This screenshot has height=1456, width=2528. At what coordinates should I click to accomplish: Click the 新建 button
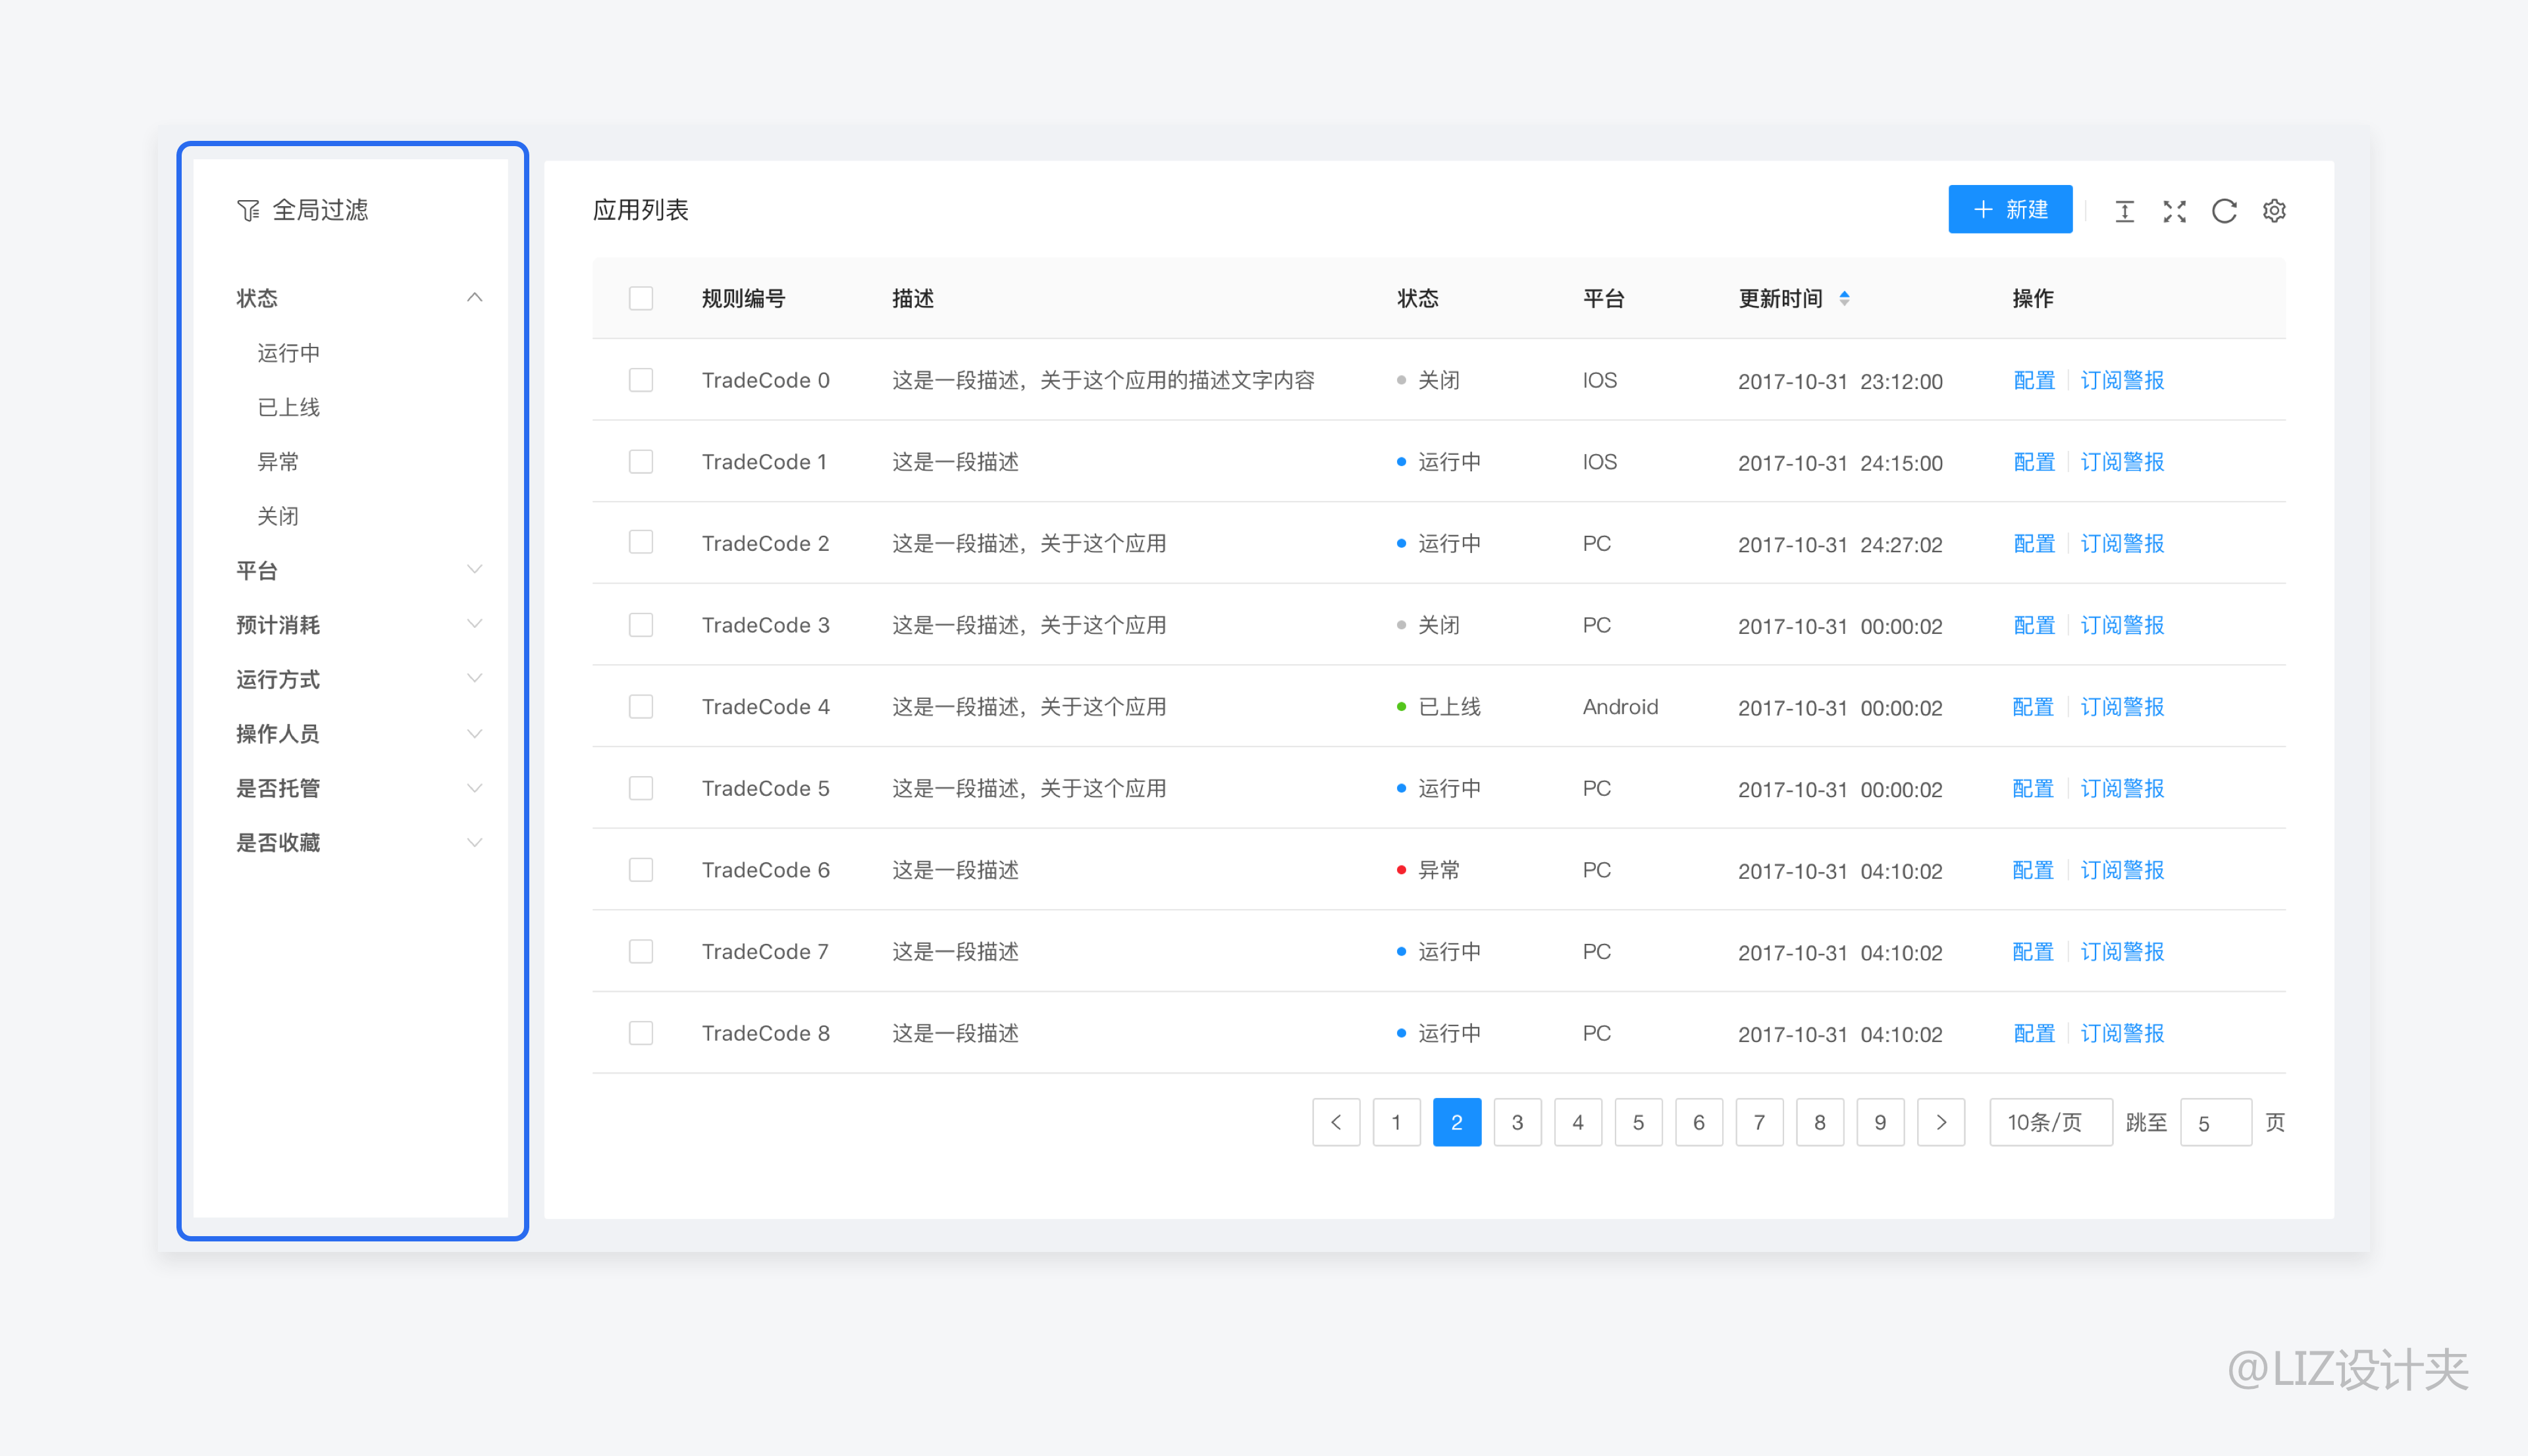tap(2010, 209)
